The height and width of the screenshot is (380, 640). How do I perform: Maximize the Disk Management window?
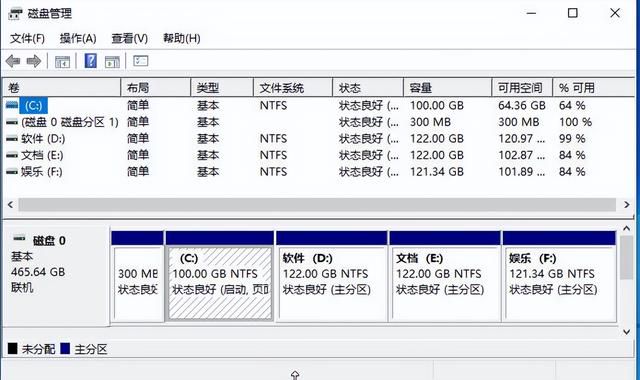(x=573, y=13)
